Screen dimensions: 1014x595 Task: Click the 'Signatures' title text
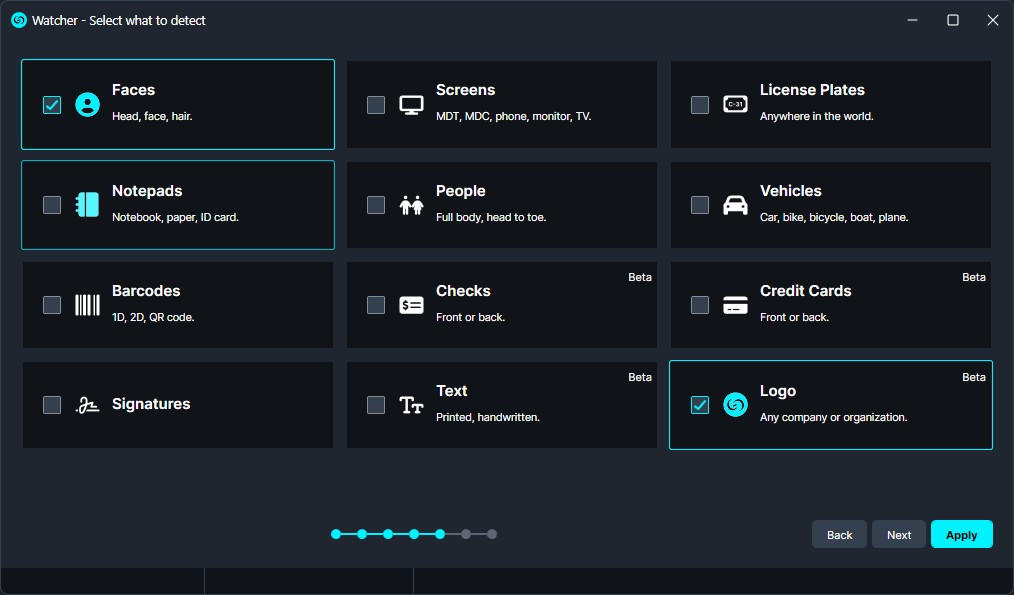151,404
